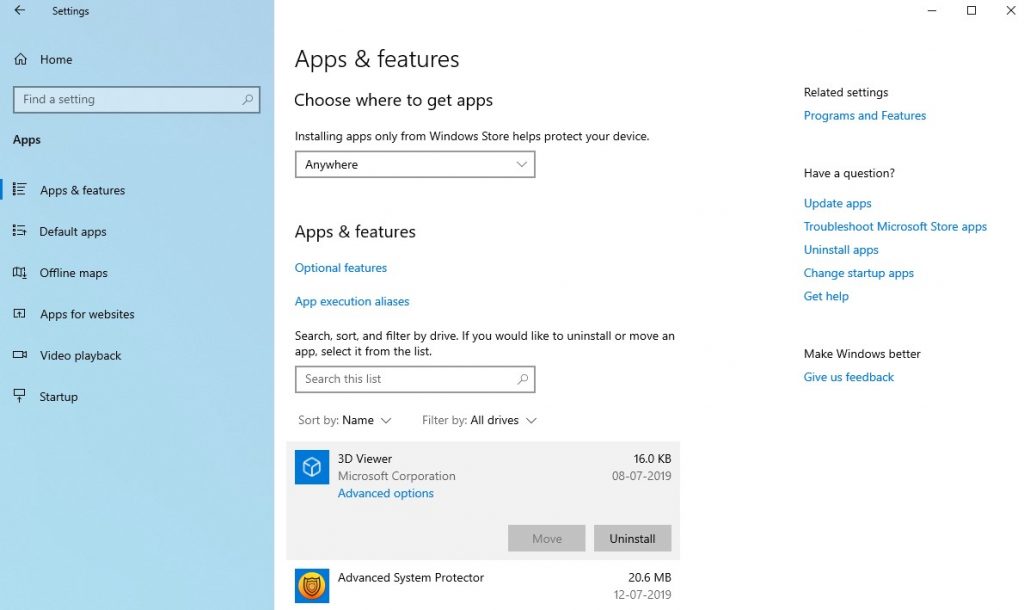Click the Startup sidebar icon
1024x610 pixels.
[20, 396]
